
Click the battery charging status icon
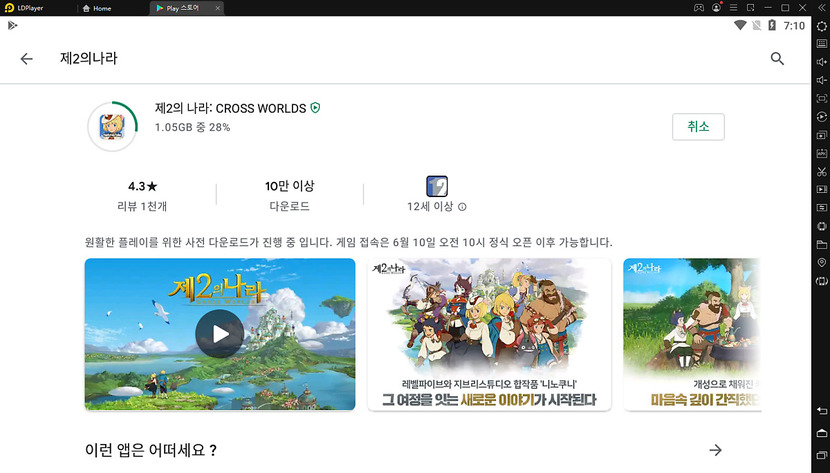point(772,25)
